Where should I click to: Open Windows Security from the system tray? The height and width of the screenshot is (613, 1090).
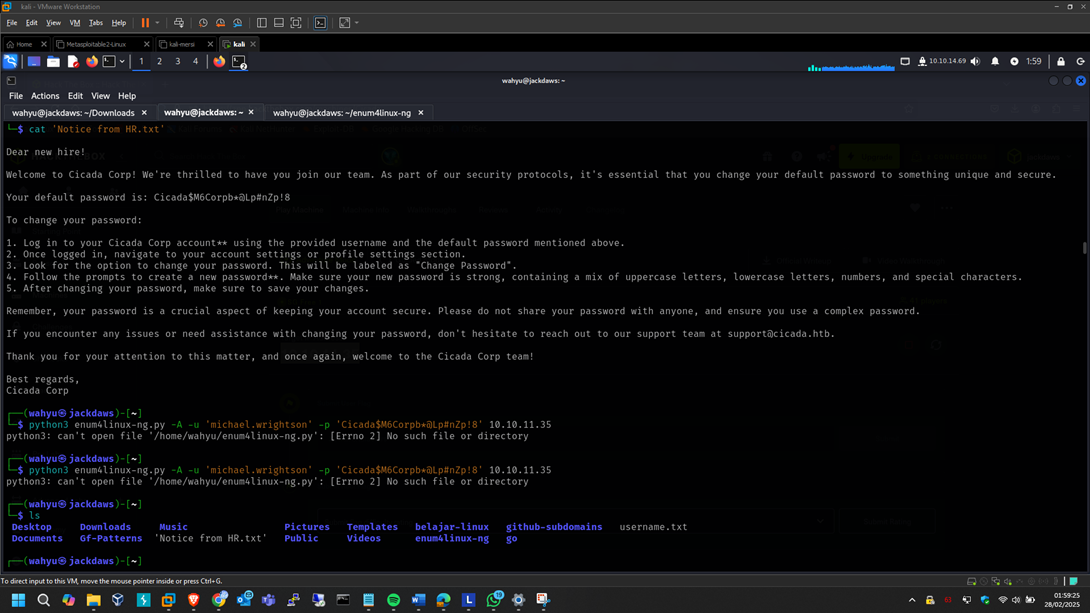tap(986, 600)
